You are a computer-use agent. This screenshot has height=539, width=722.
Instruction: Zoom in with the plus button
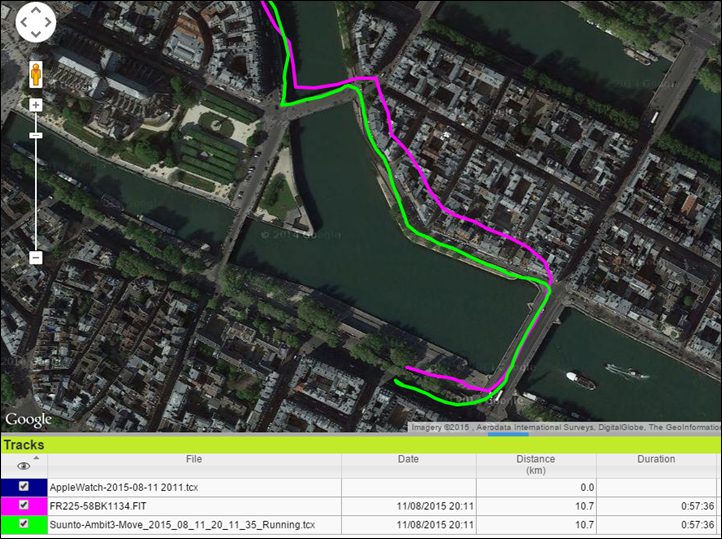(x=36, y=105)
